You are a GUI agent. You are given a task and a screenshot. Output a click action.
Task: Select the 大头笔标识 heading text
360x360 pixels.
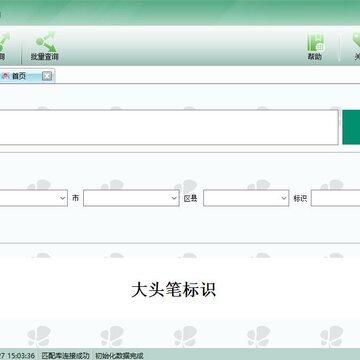click(173, 289)
